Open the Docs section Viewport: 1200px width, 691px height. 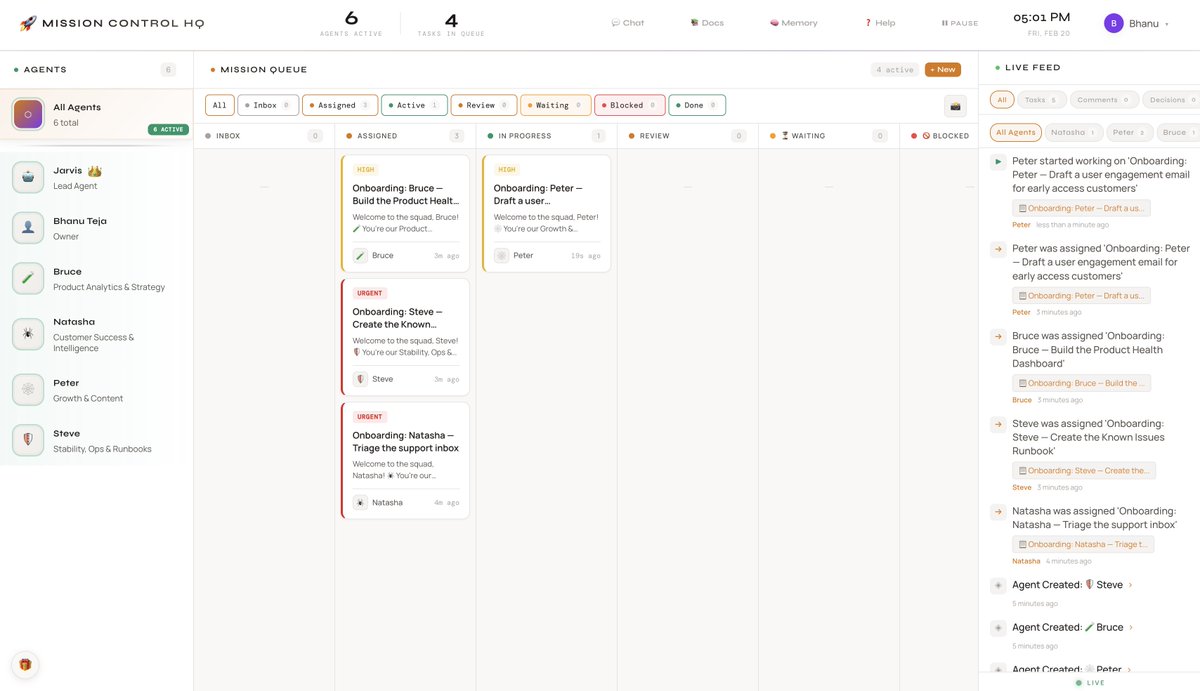(707, 23)
